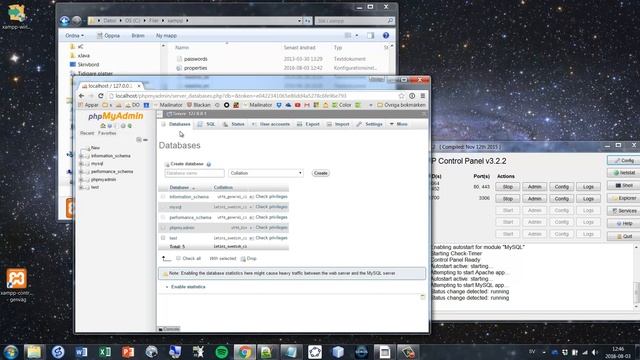The height and width of the screenshot is (360, 640).
Task: Open the User accounts tab
Action: click(x=271, y=124)
